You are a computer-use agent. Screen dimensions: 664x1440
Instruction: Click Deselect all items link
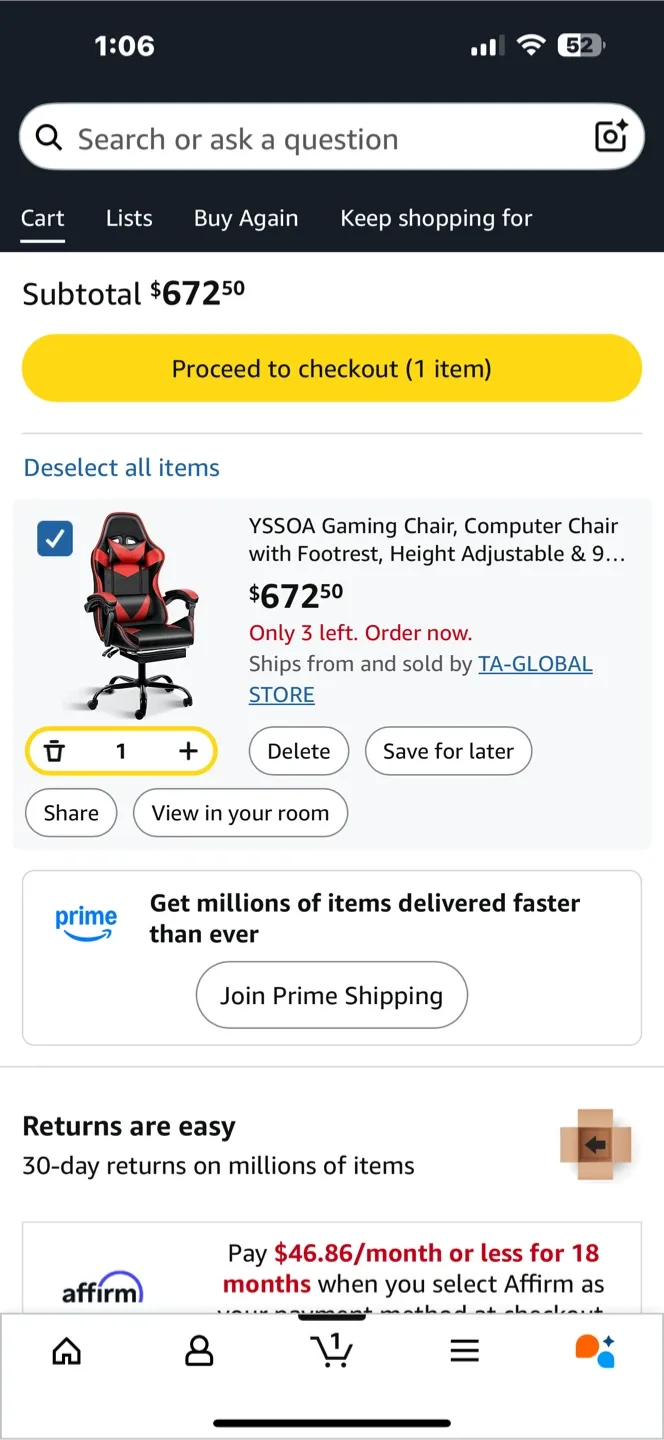point(122,467)
